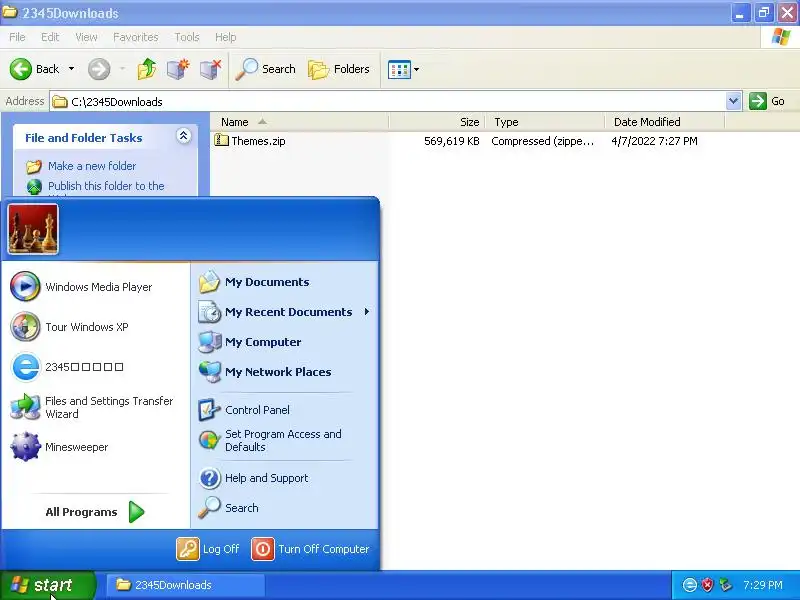Go up one folder level
Image resolution: width=800 pixels, height=600 pixels.
pyautogui.click(x=147, y=69)
